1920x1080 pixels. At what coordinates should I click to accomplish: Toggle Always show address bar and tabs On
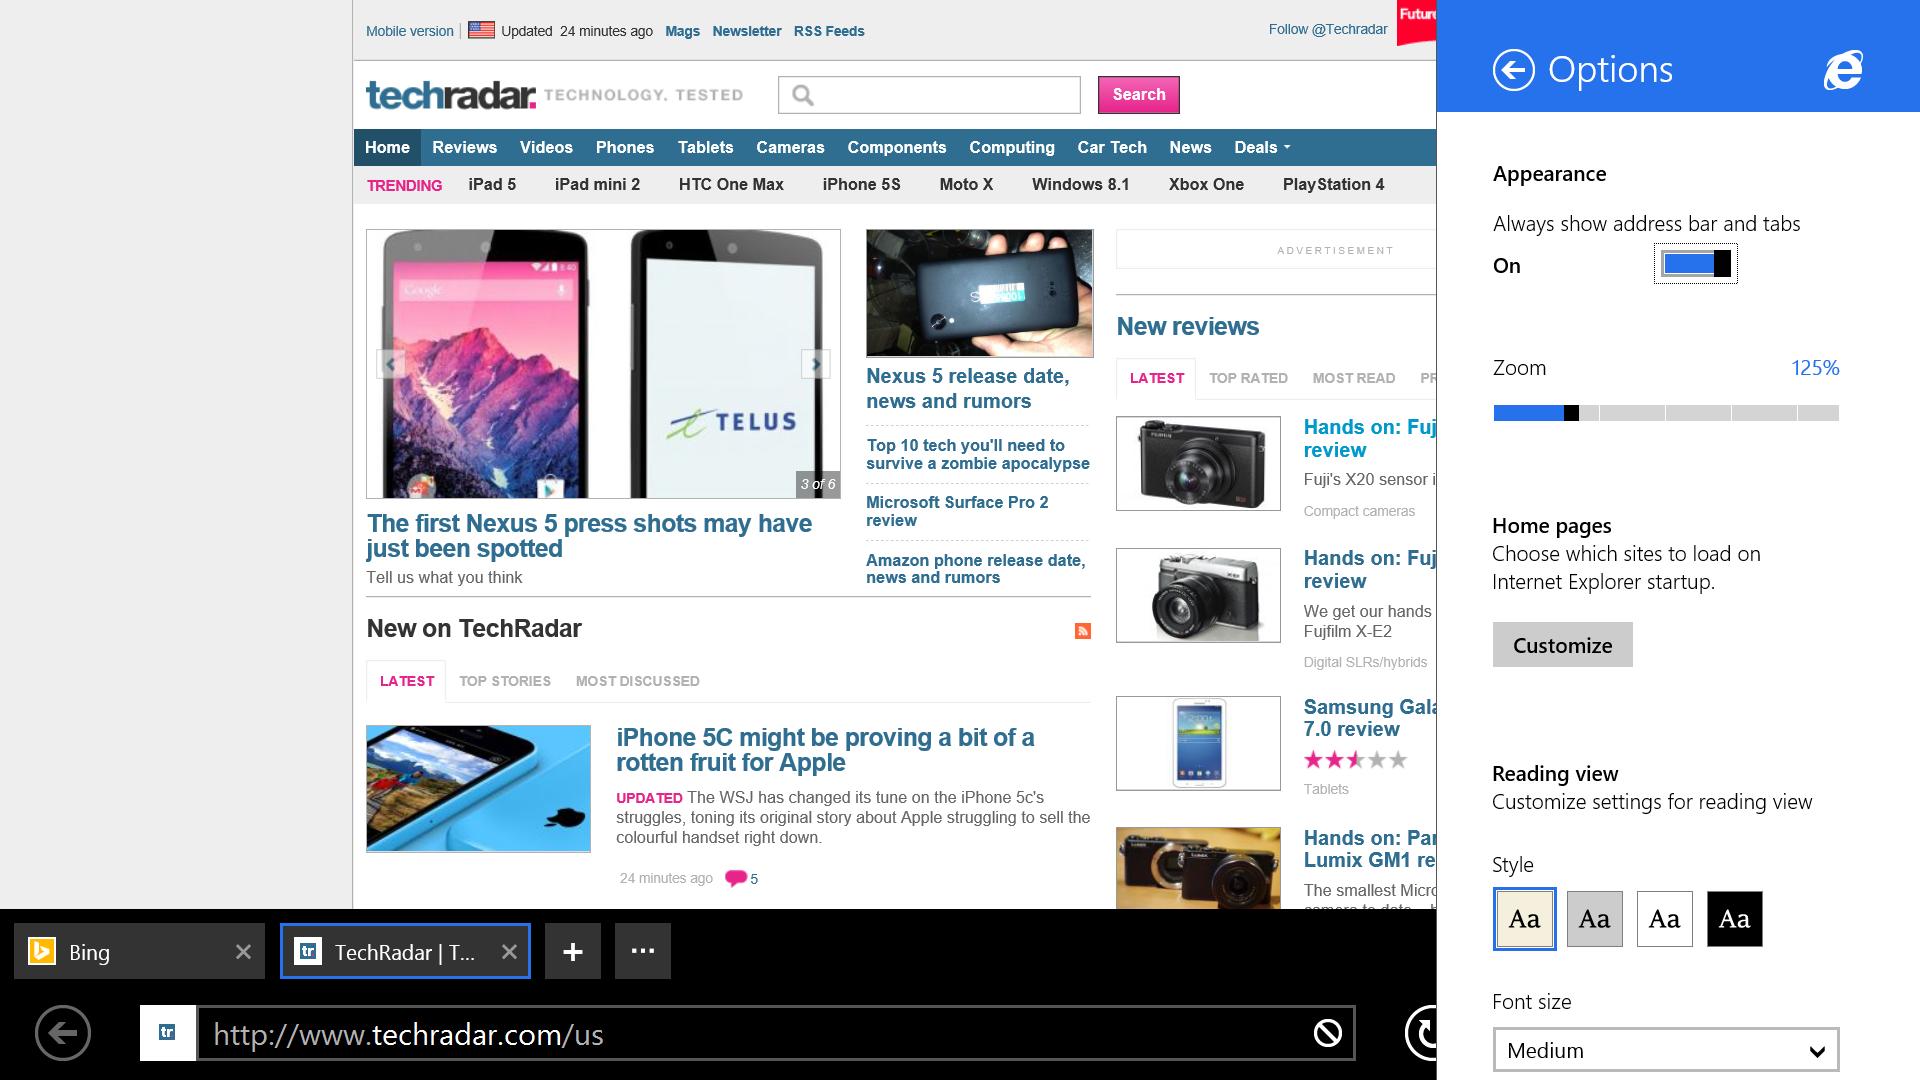coord(1695,264)
